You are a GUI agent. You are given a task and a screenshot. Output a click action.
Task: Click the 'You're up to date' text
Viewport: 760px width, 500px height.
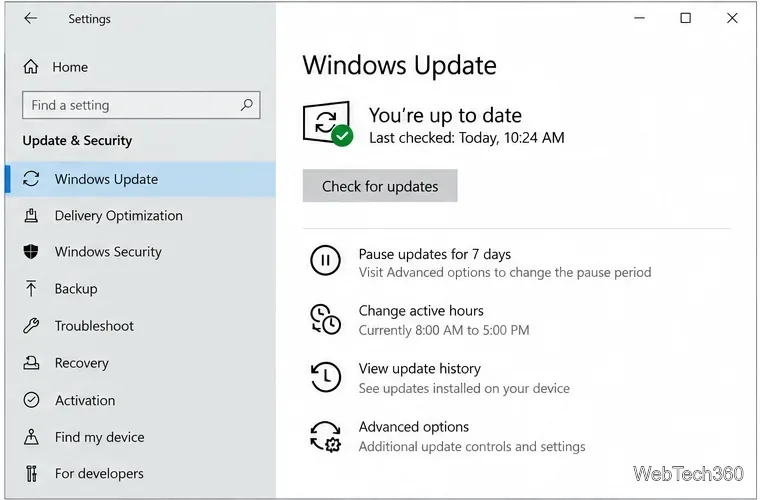445,115
